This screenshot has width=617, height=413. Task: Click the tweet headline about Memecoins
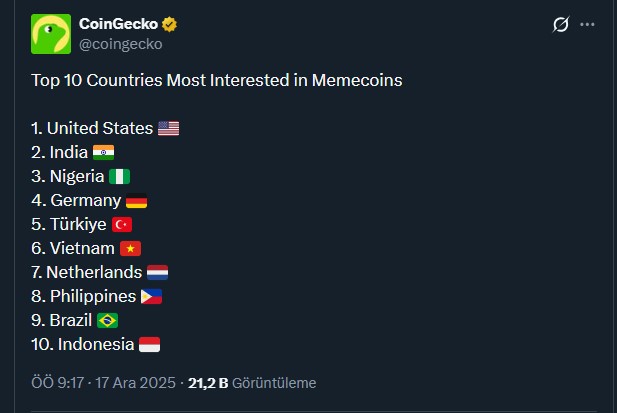pos(216,80)
